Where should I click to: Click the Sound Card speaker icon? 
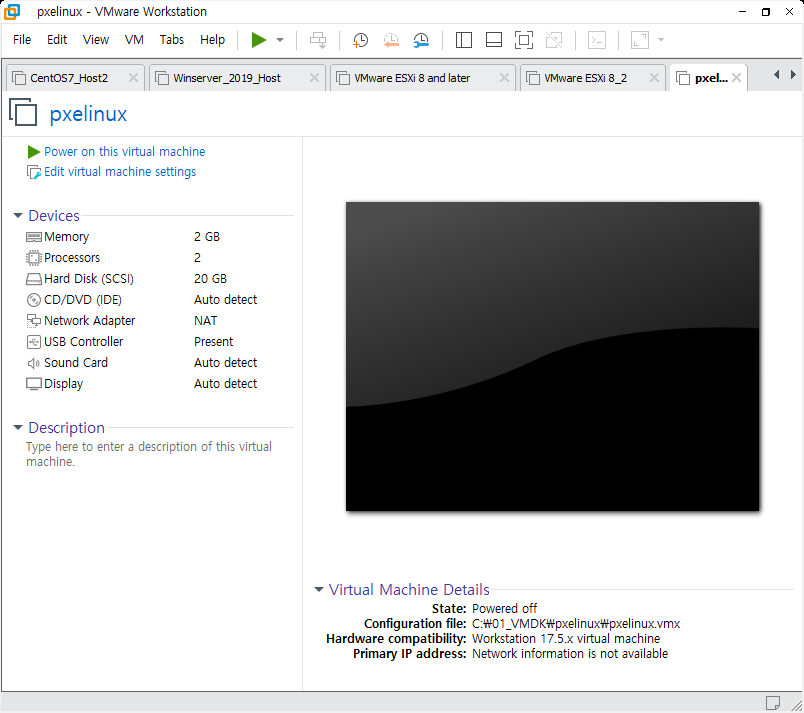tap(33, 363)
